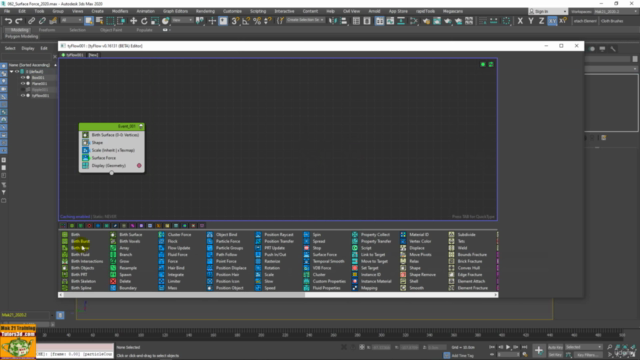
Task: Add the Surface Force operator from list
Action: pyautogui.click(x=320, y=255)
